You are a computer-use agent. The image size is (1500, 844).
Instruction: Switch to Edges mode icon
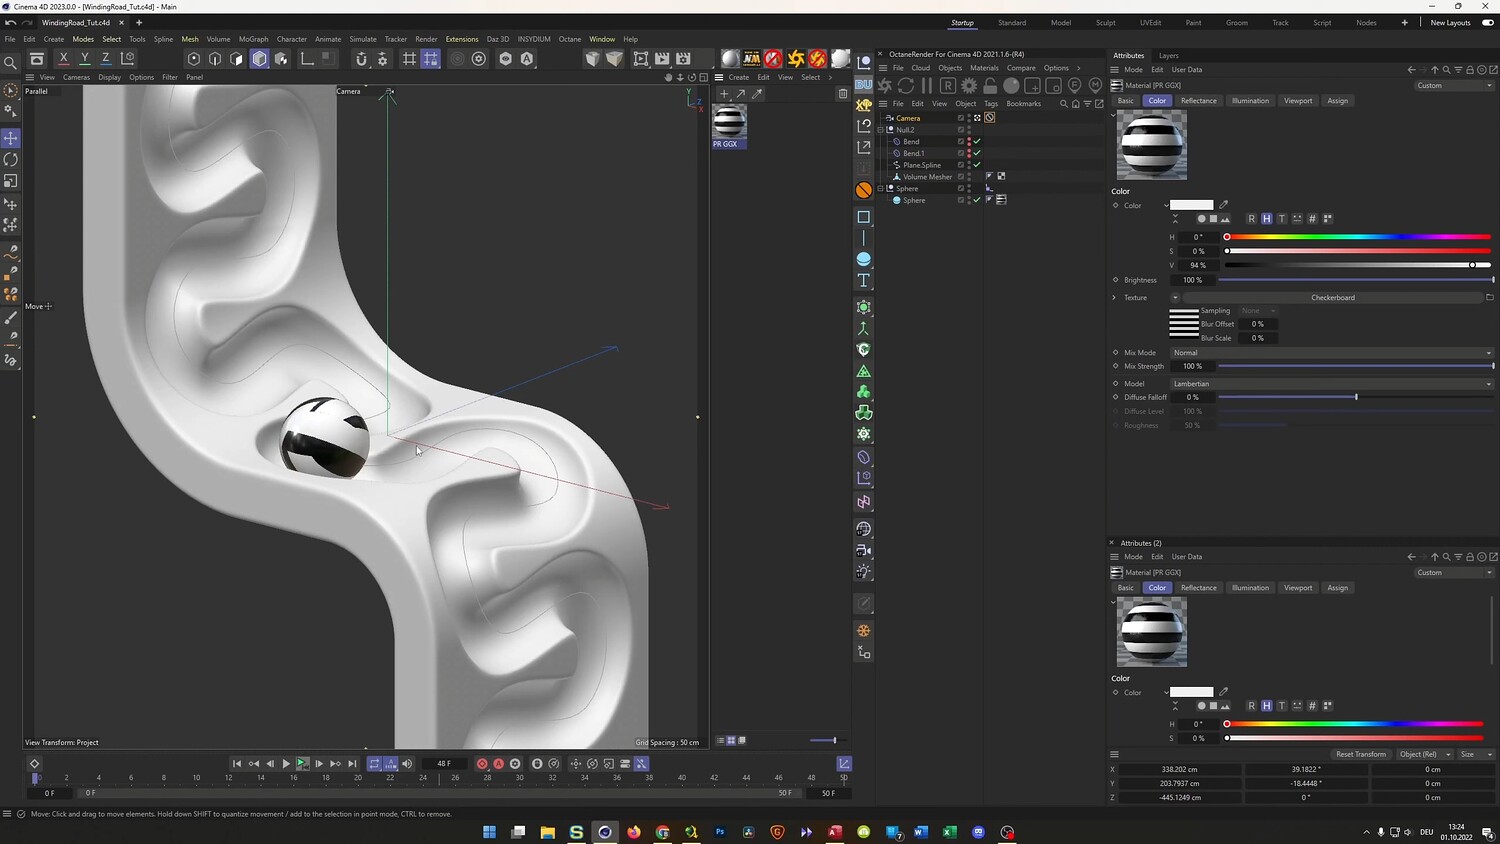click(215, 59)
